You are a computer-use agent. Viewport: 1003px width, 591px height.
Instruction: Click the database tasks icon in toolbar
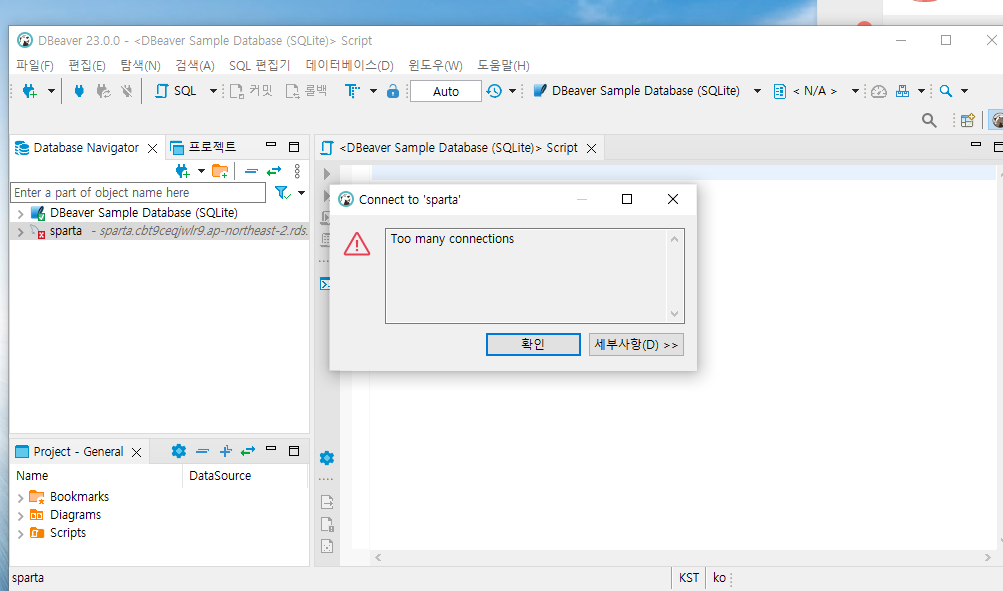(x=903, y=91)
